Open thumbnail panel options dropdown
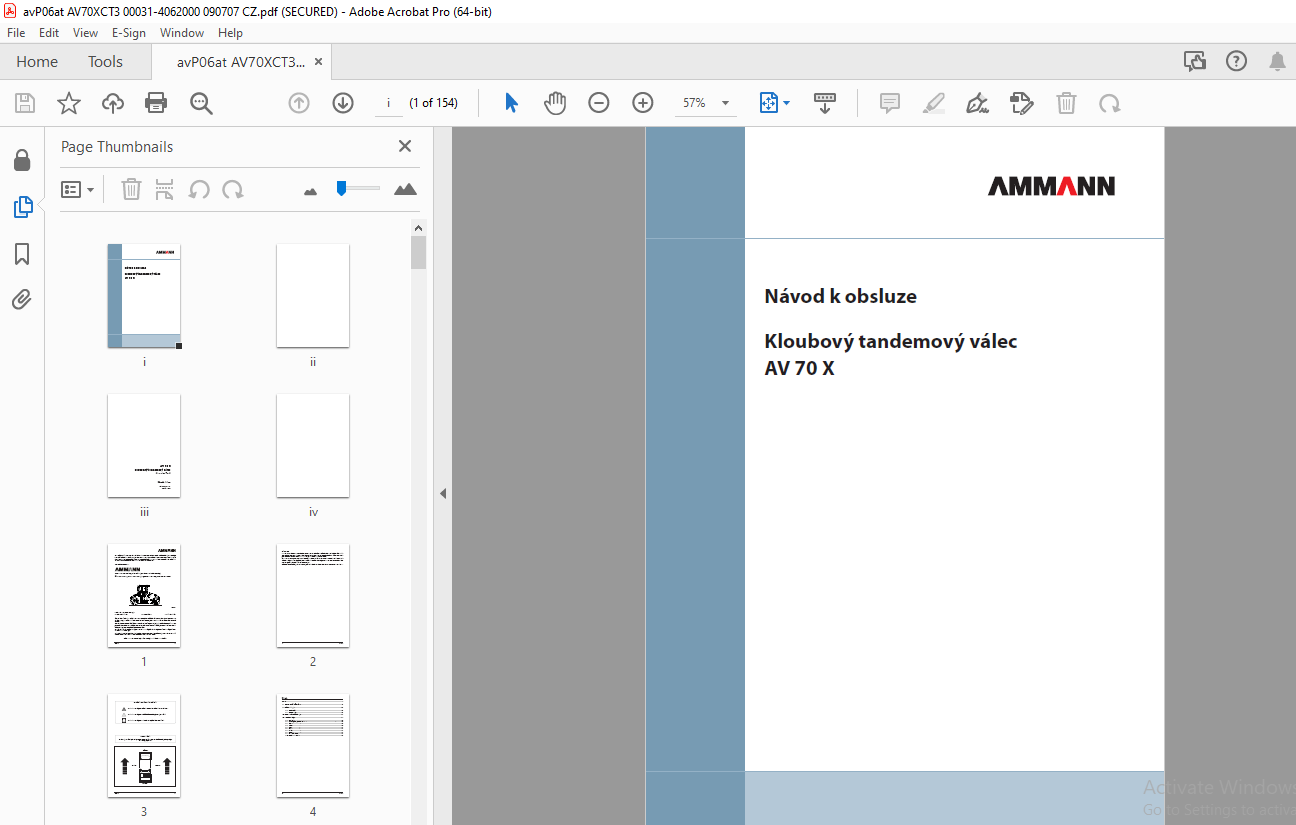 pyautogui.click(x=78, y=189)
